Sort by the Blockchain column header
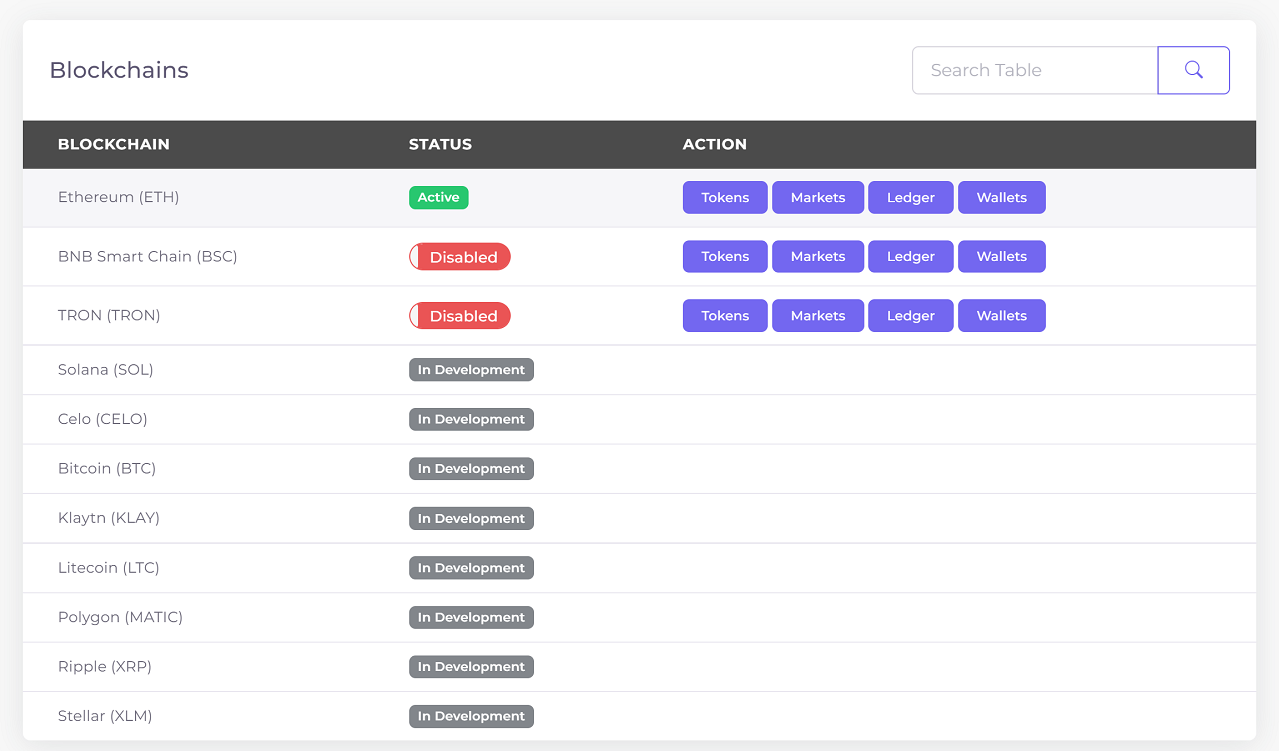The height and width of the screenshot is (751, 1279). coord(114,144)
